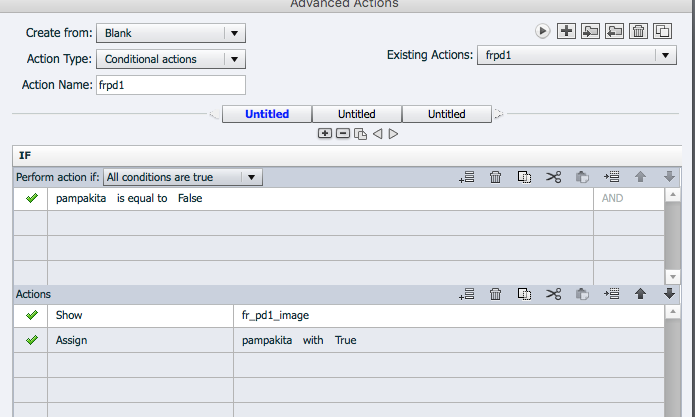This screenshot has width=695, height=417.
Task: Click the import action icon
Action: (590, 32)
